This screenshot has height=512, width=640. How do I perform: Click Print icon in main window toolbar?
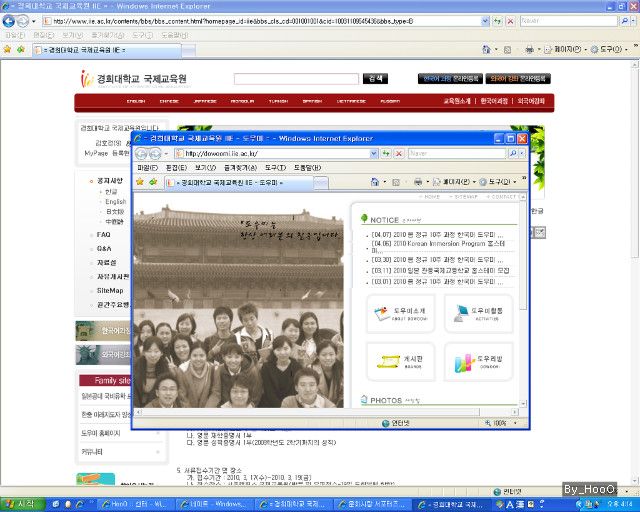click(529, 49)
